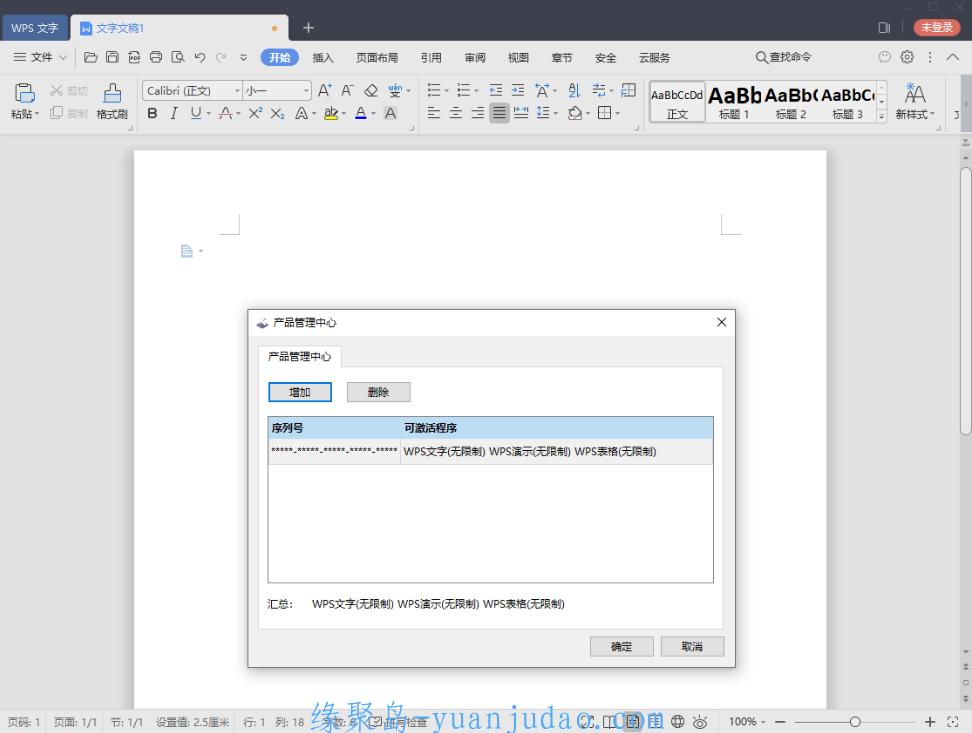Toggle bold formatting
This screenshot has width=972, height=733.
[152, 113]
